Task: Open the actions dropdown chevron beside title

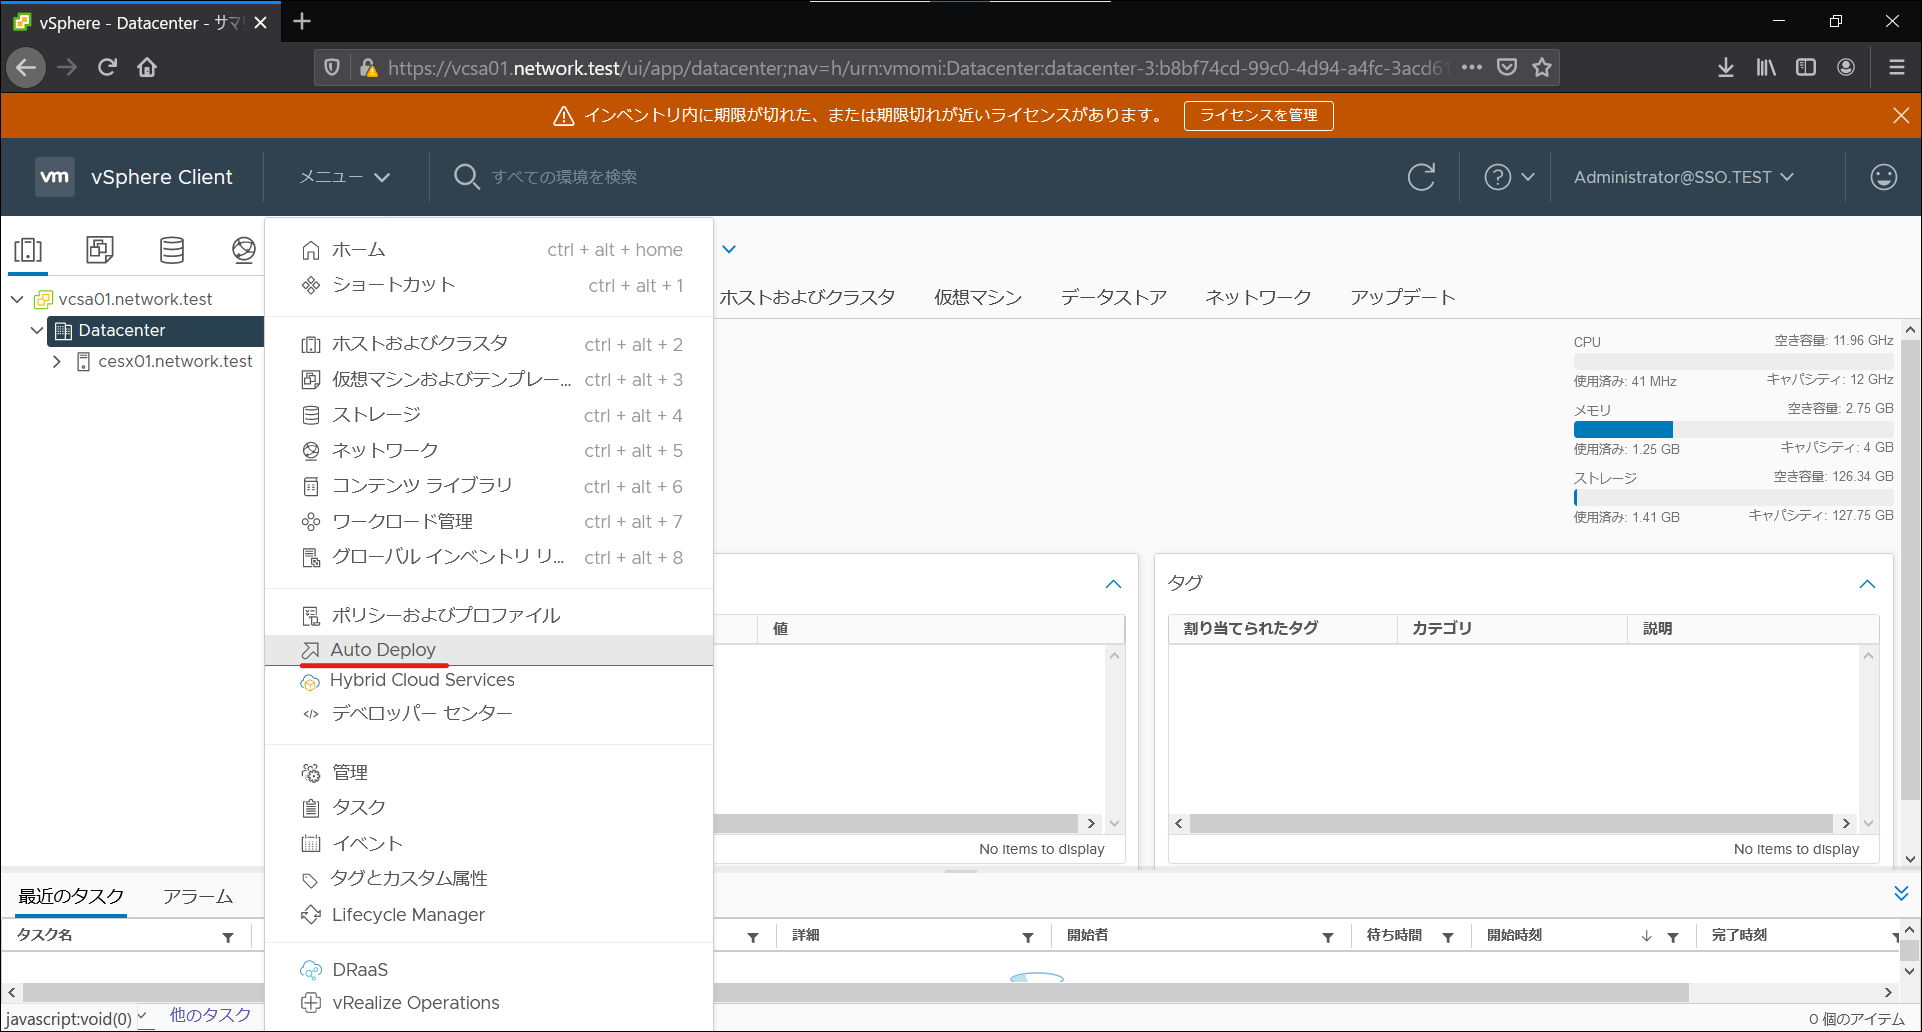Action: [x=729, y=249]
